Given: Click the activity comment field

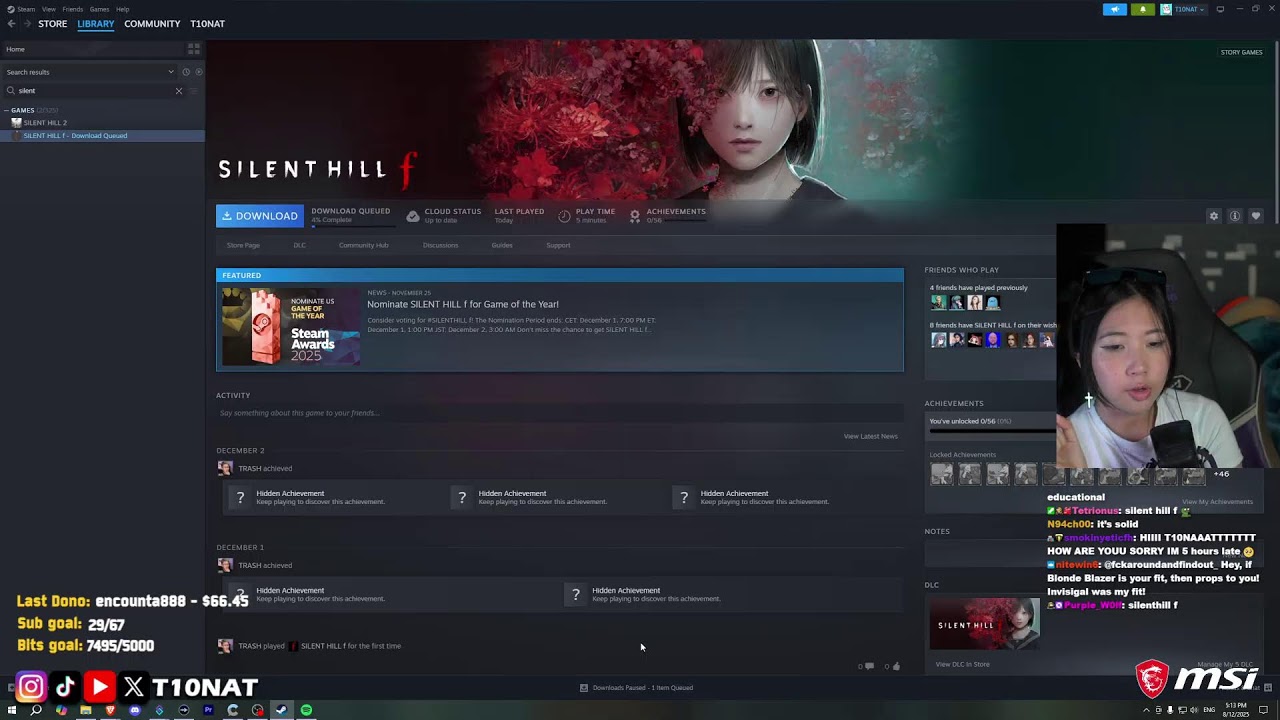Looking at the screenshot, I should coord(558,413).
